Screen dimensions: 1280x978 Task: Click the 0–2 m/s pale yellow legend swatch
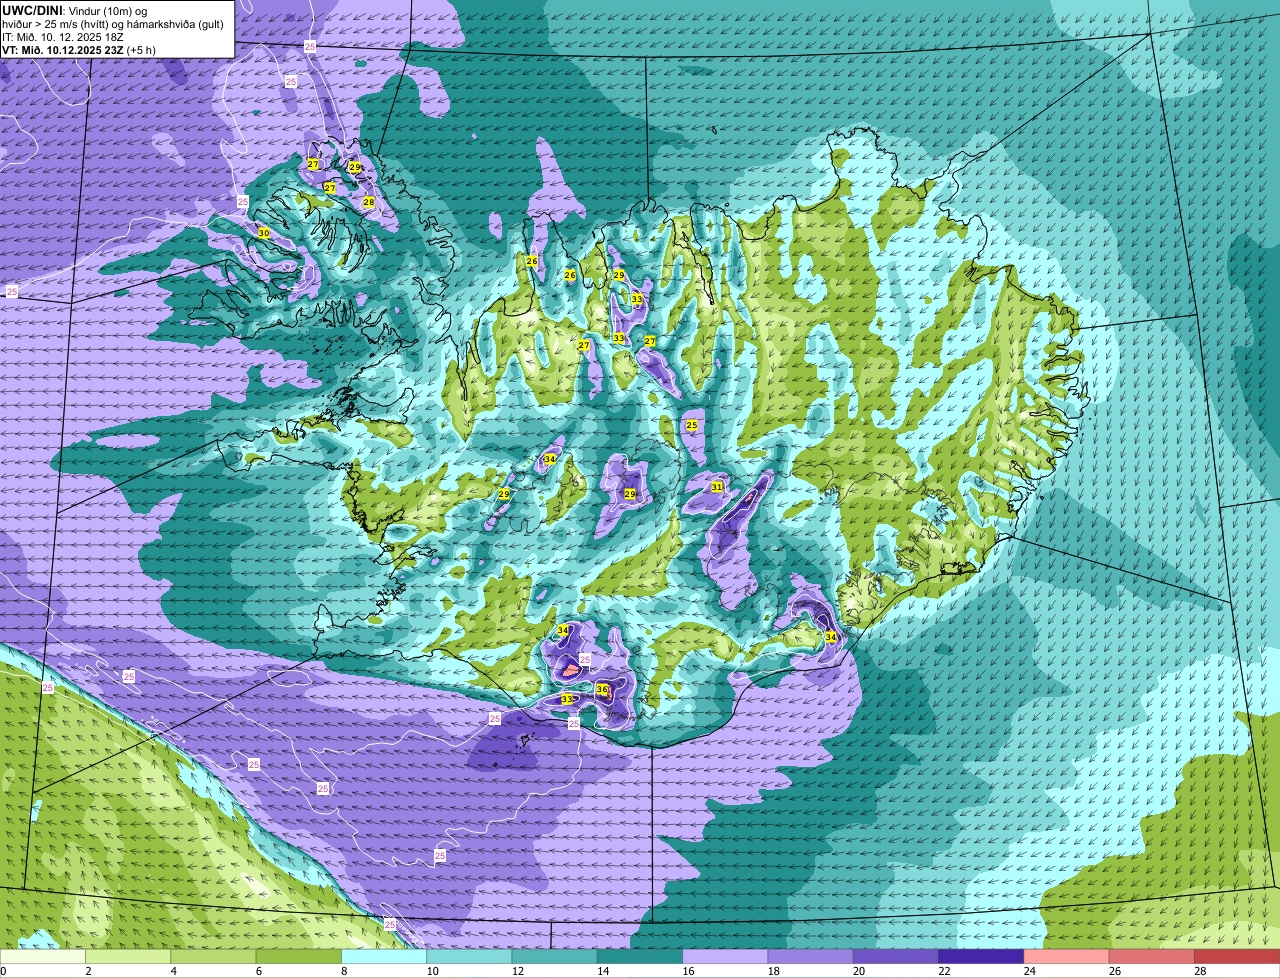pyautogui.click(x=43, y=956)
